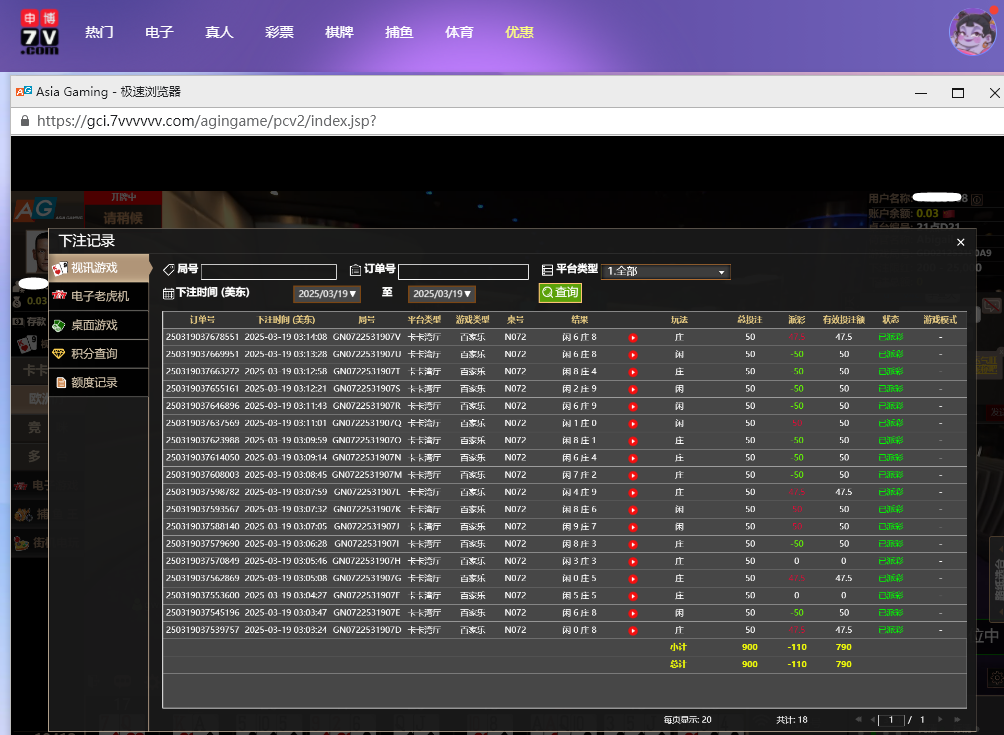Jump to first page of records
The height and width of the screenshot is (735, 1004).
(x=857, y=719)
